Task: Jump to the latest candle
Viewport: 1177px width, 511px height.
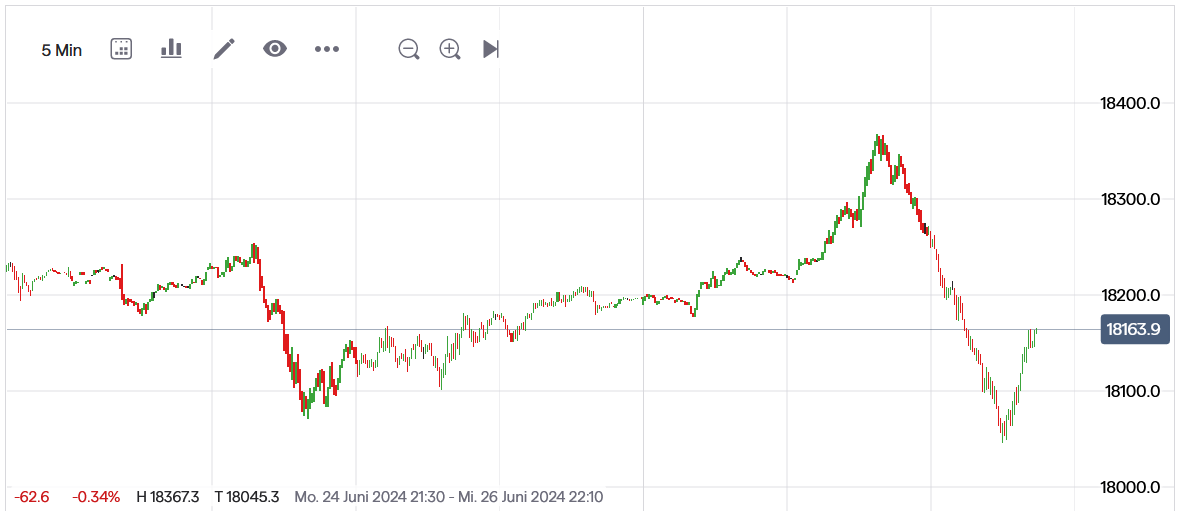Action: coord(491,49)
